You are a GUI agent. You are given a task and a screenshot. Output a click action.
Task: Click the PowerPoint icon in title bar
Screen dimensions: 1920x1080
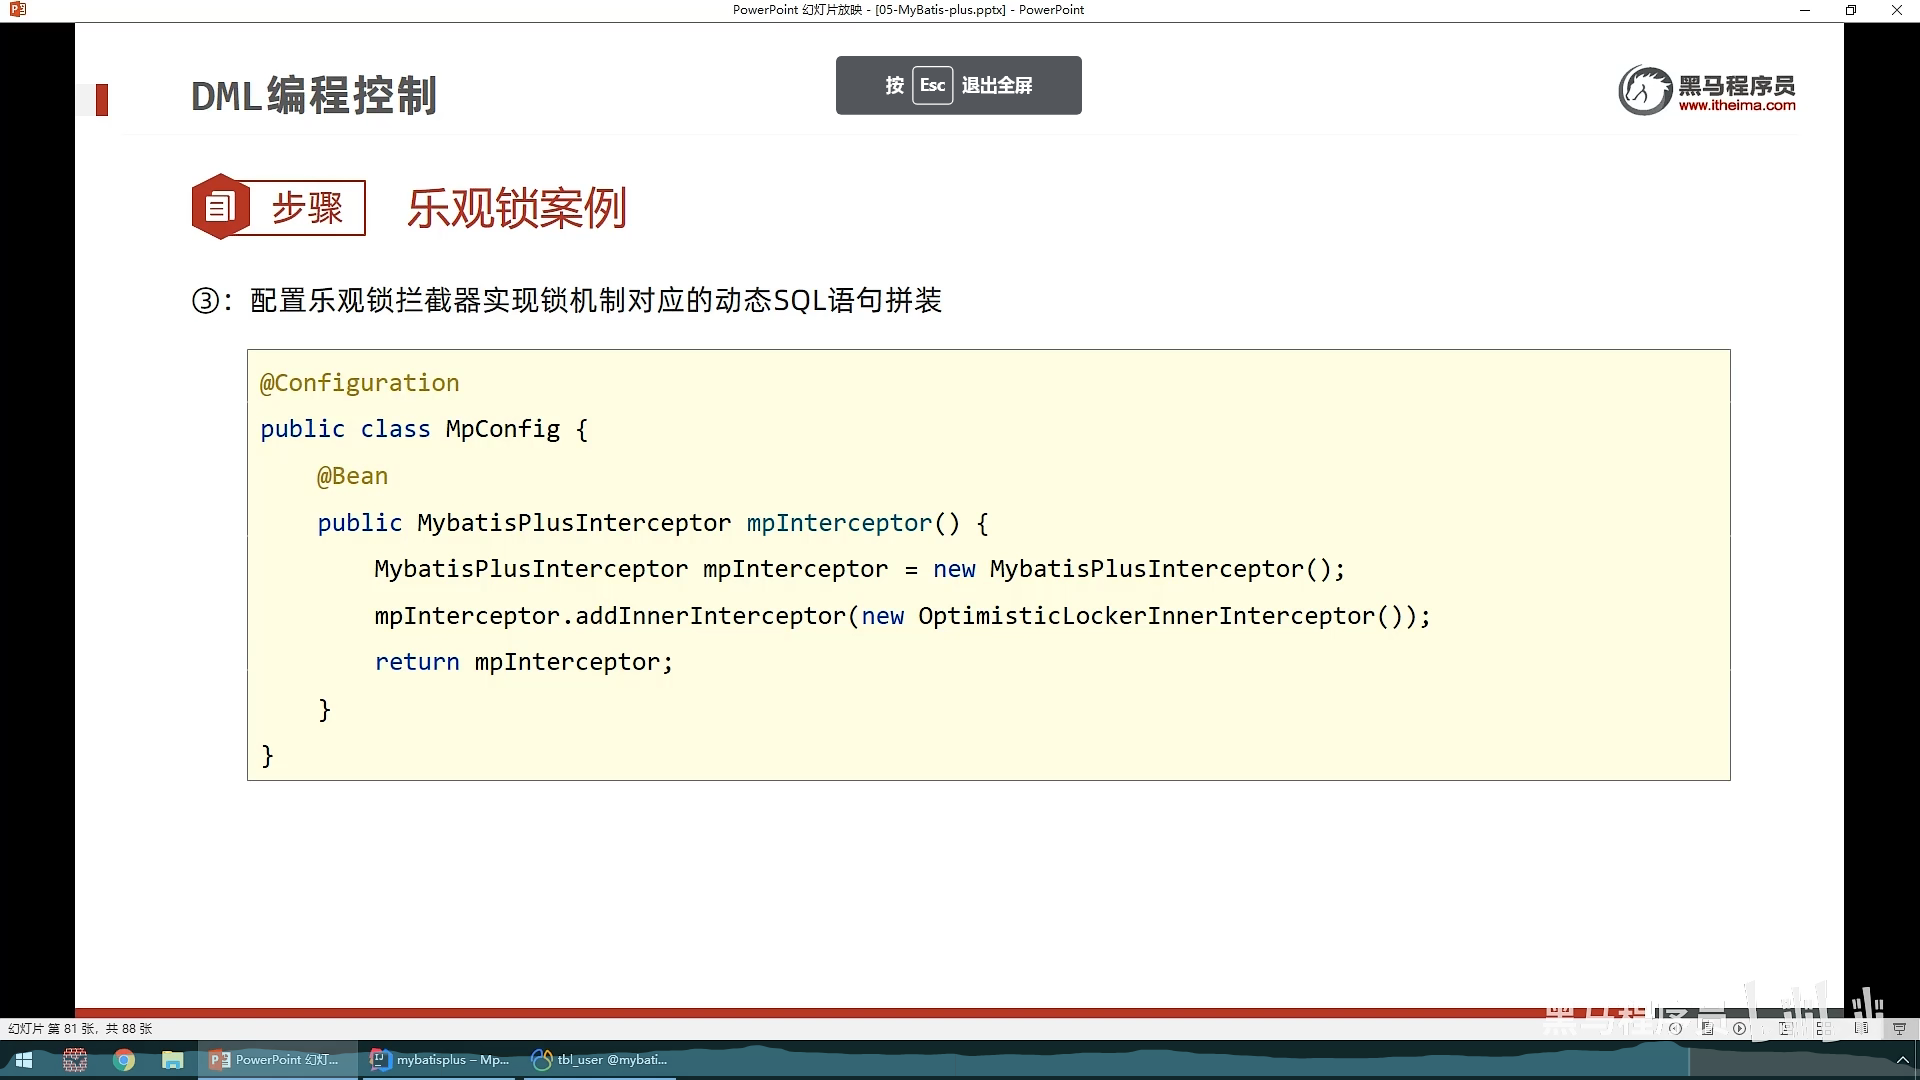point(17,10)
